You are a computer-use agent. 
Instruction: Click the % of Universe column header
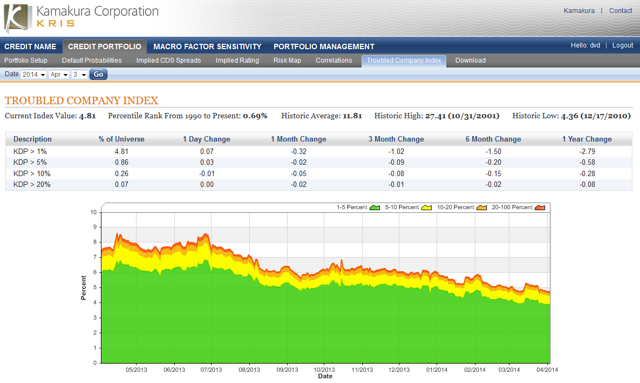pos(121,139)
